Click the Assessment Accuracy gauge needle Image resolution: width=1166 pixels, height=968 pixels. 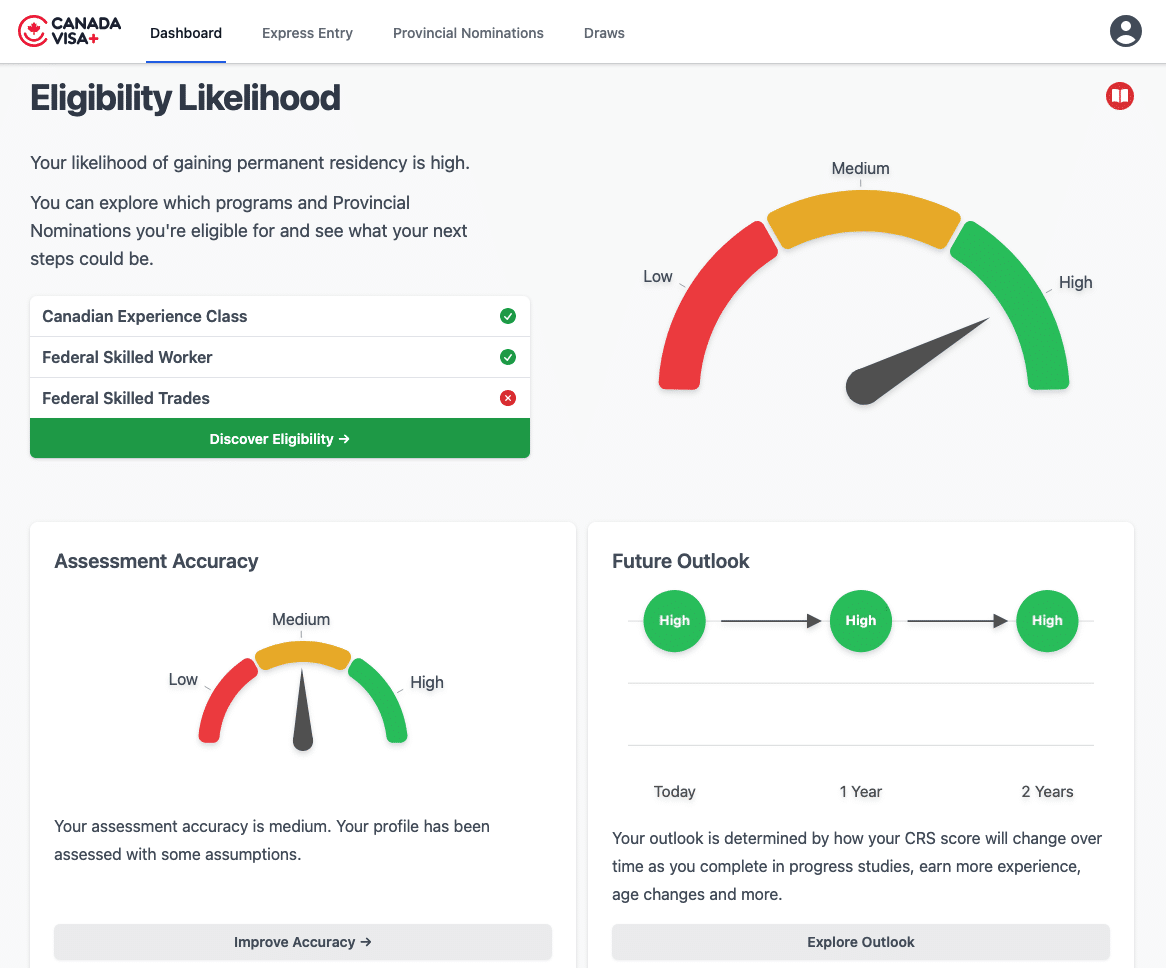coord(302,715)
